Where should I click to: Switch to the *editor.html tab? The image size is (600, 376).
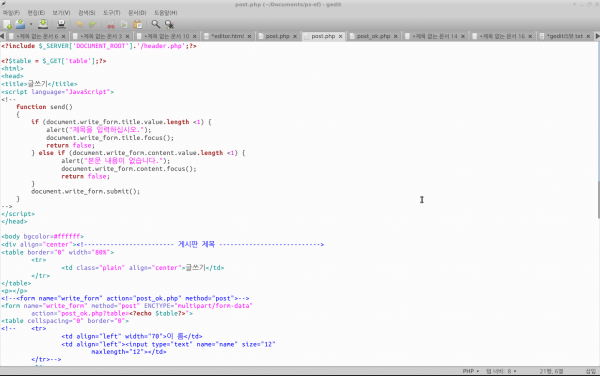coord(227,36)
